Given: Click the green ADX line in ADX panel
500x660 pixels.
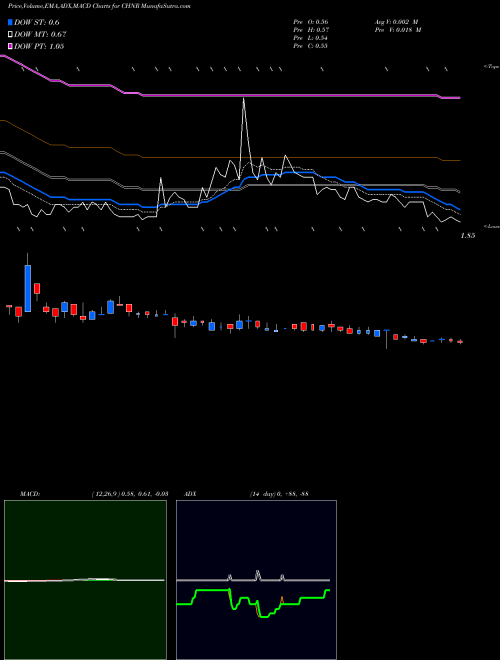Looking at the screenshot, I should pos(253,602).
